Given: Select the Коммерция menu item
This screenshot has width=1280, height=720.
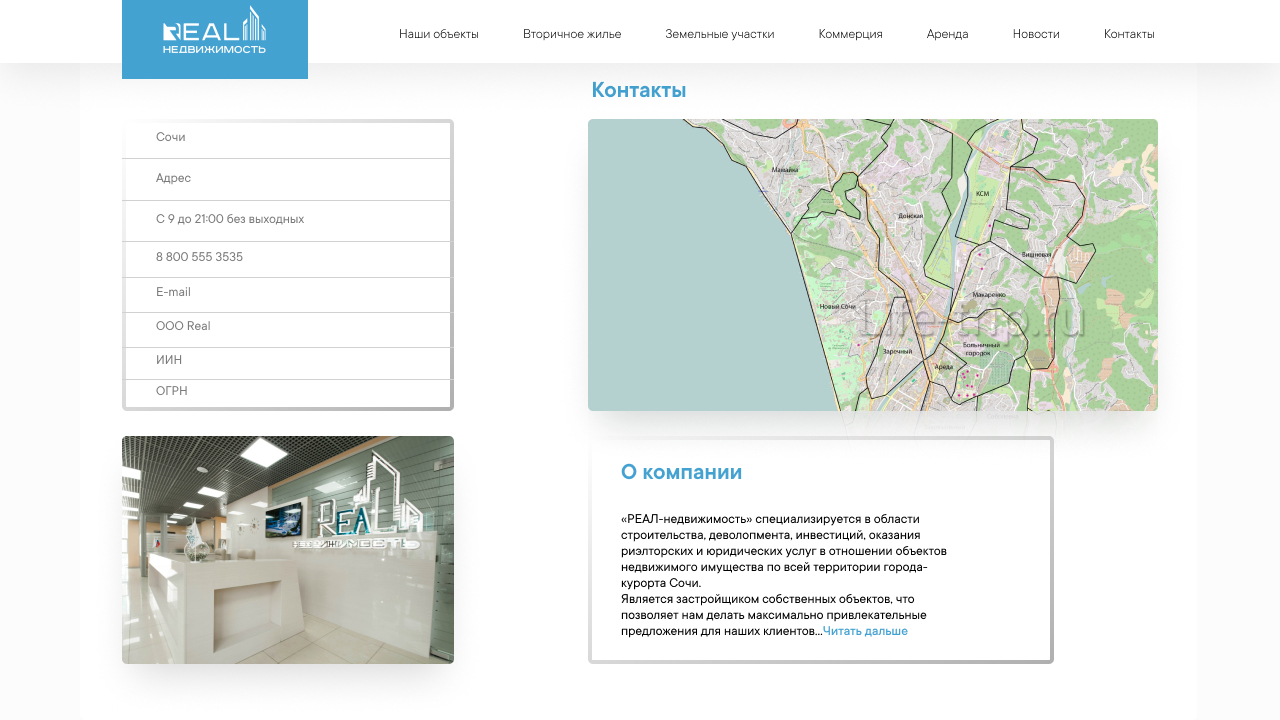Looking at the screenshot, I should [851, 34].
